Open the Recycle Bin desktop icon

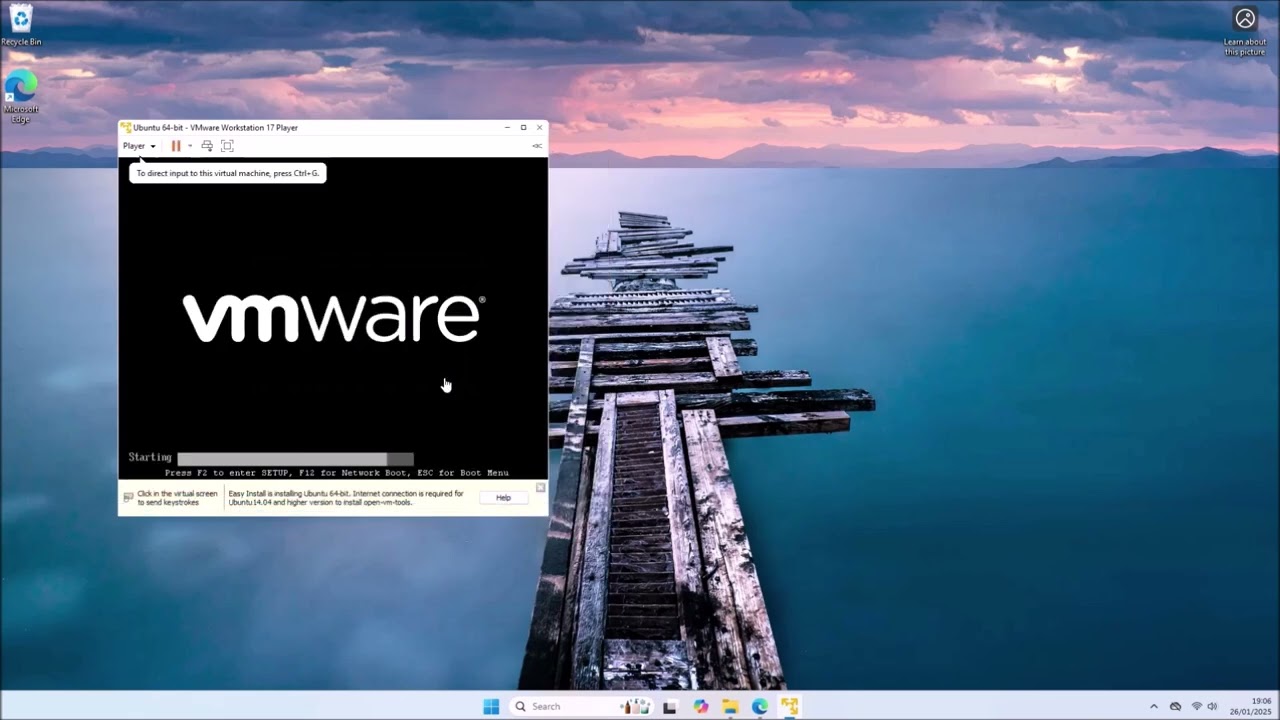tap(21, 25)
